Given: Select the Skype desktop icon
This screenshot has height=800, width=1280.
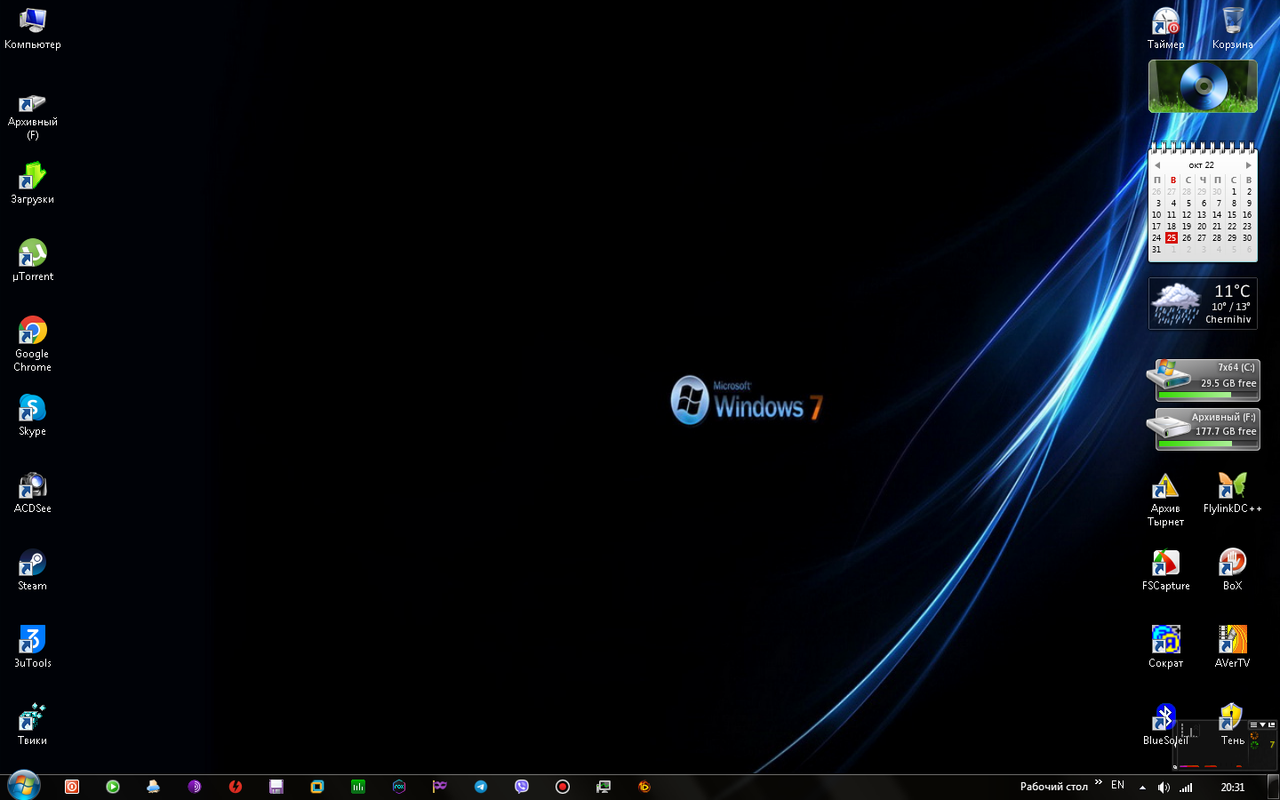Looking at the screenshot, I should point(32,415).
